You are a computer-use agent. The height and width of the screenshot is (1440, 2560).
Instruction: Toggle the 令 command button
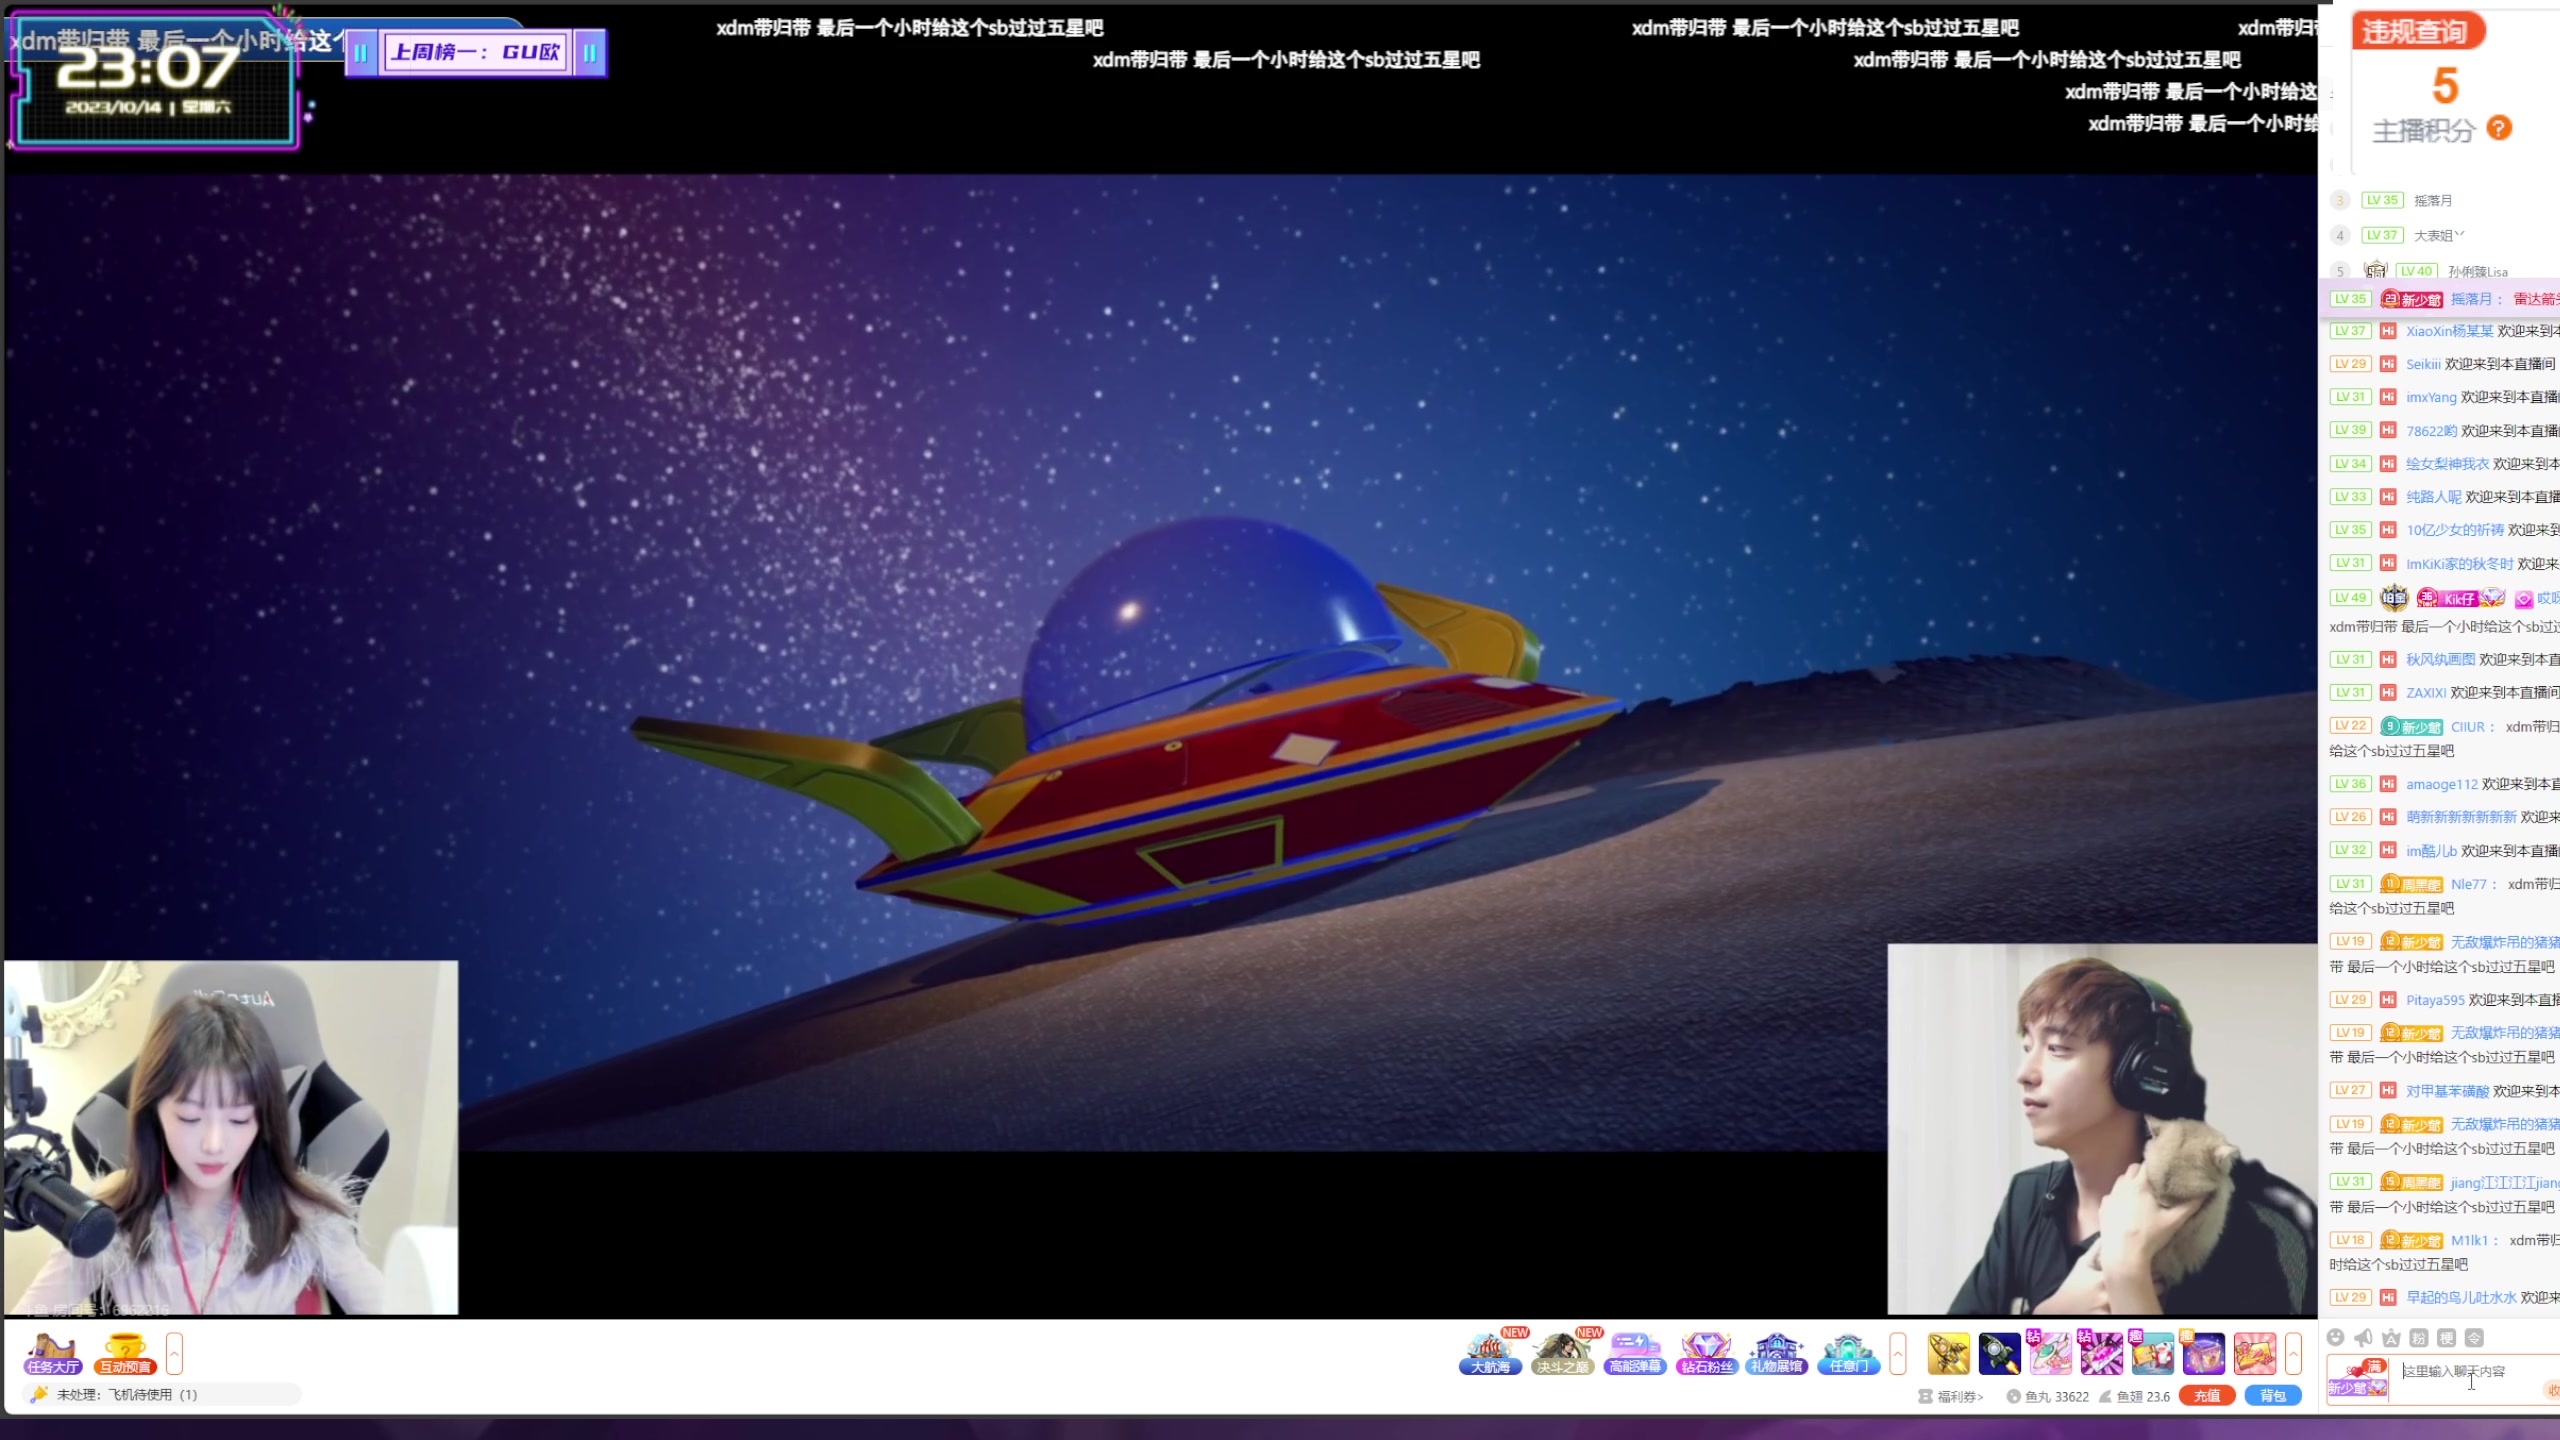tap(2474, 1337)
